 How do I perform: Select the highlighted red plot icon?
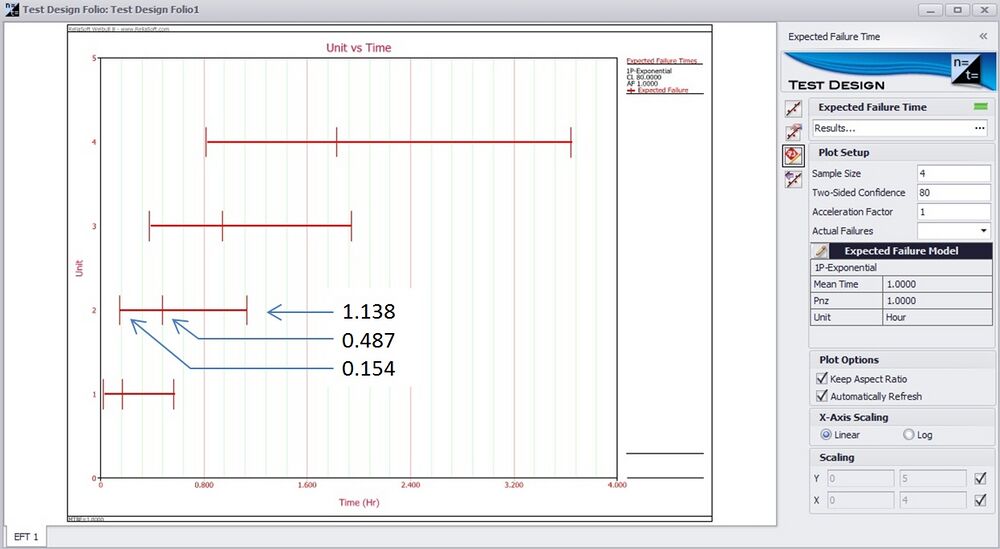pyautogui.click(x=794, y=155)
